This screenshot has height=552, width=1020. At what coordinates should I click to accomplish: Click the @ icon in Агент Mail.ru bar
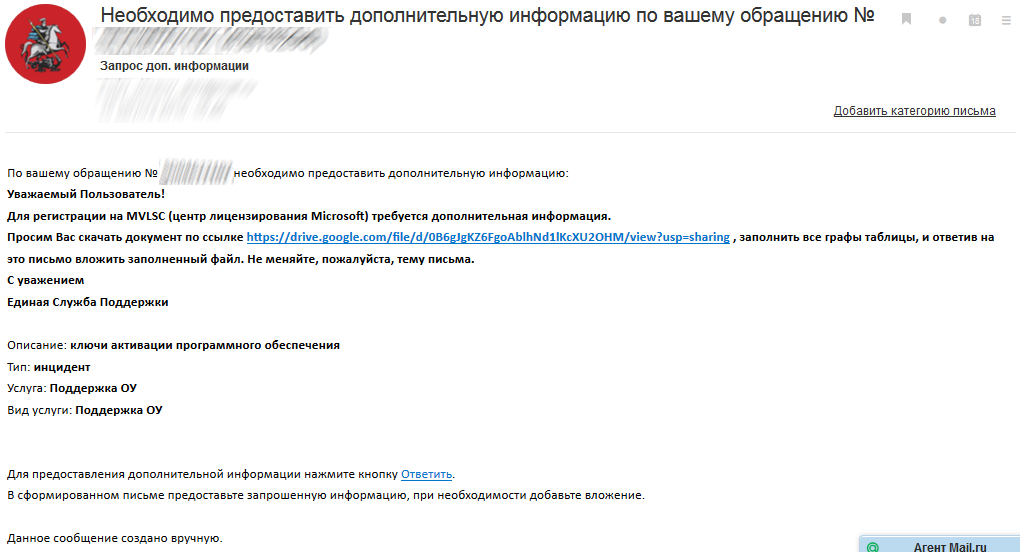pos(872,547)
